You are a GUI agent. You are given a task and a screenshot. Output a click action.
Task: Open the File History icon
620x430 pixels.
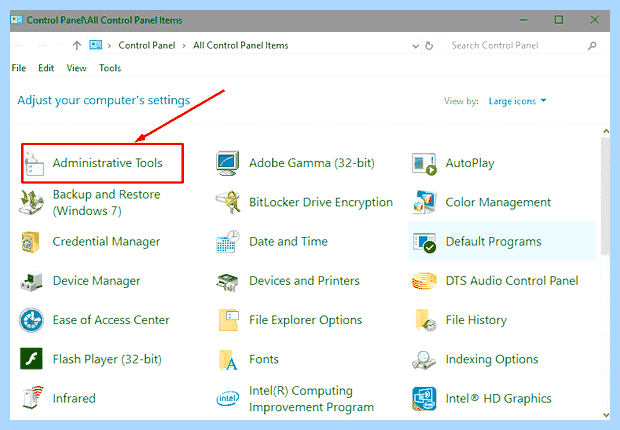pyautogui.click(x=425, y=320)
